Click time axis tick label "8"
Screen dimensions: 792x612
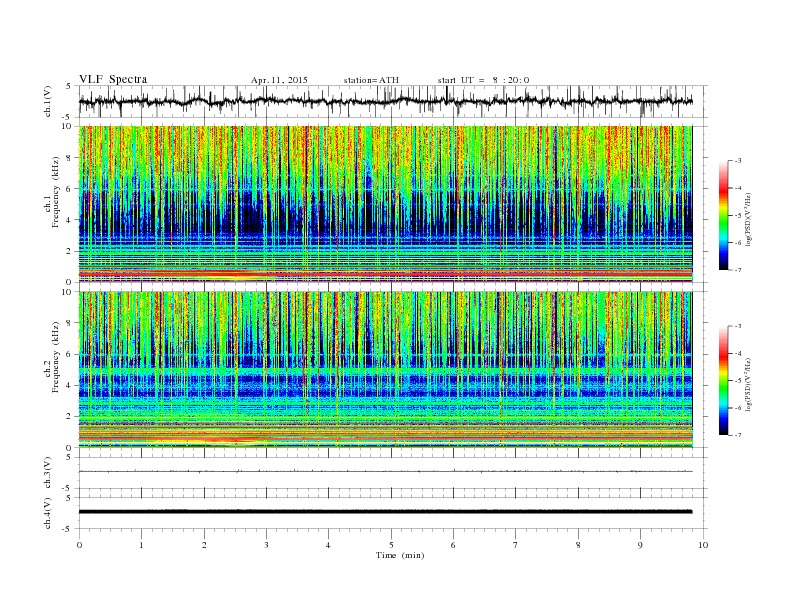click(578, 545)
